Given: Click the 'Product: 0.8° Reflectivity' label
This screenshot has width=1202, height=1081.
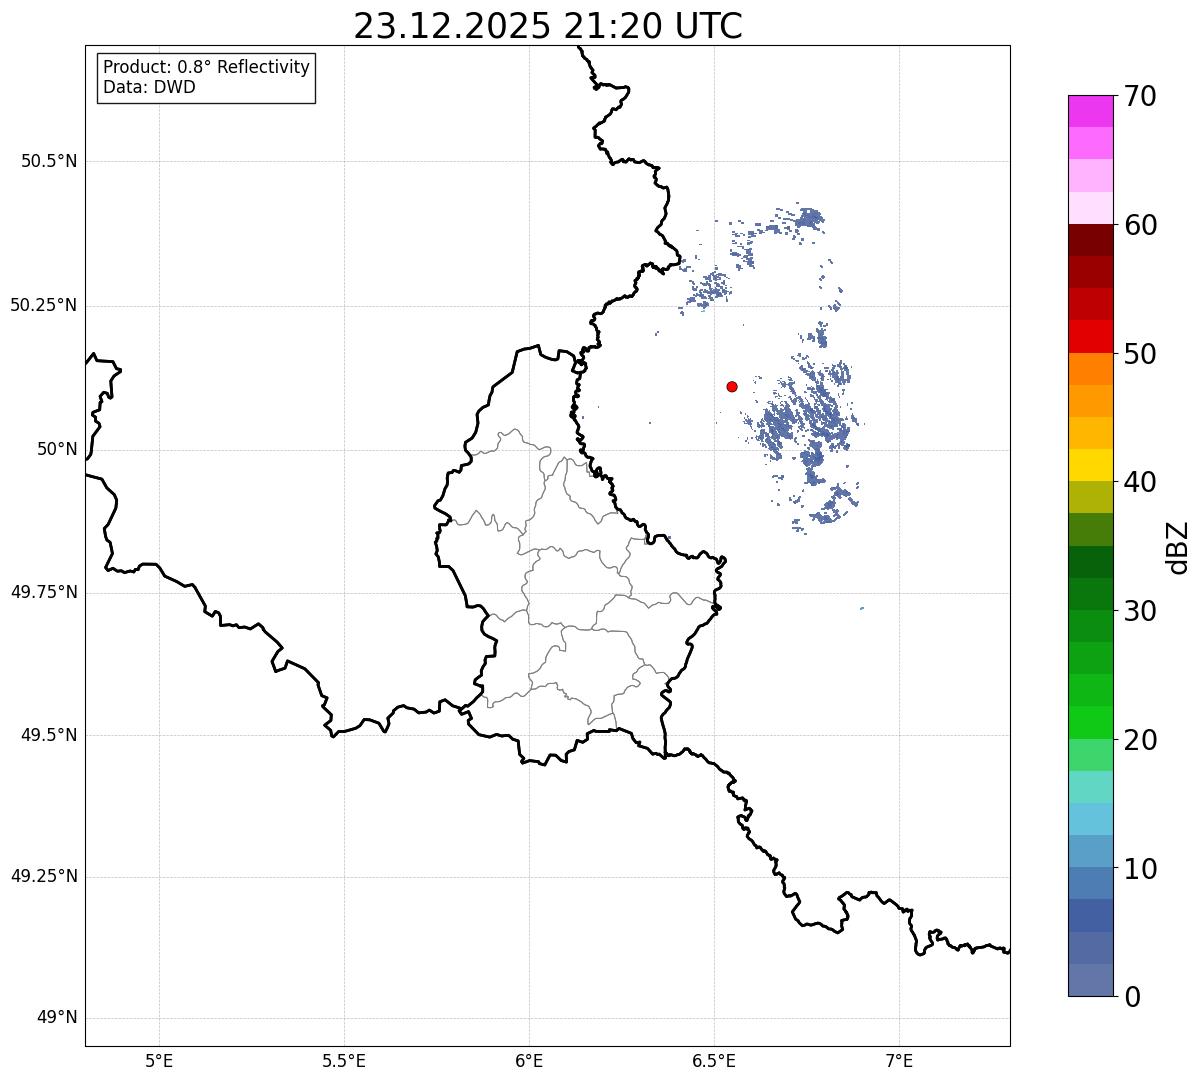Looking at the screenshot, I should 207,67.
